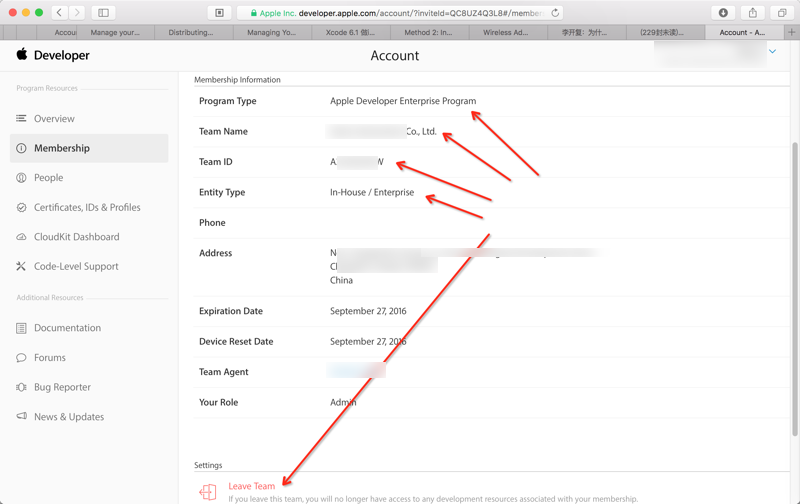Click the Documentation page icon

click(x=21, y=328)
